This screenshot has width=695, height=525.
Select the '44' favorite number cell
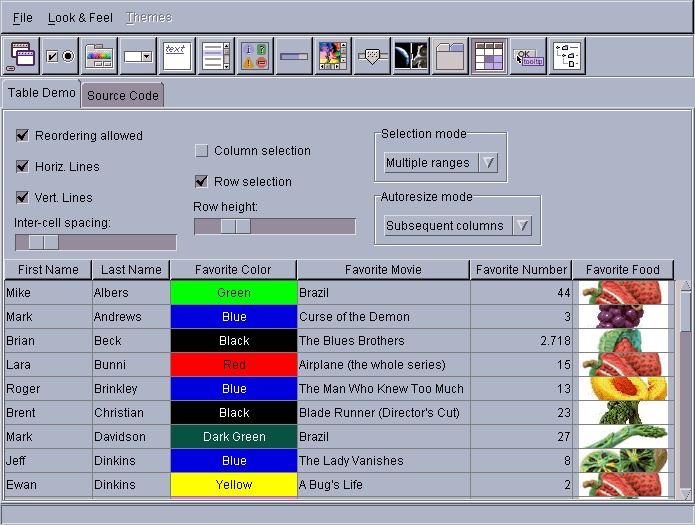(521, 293)
